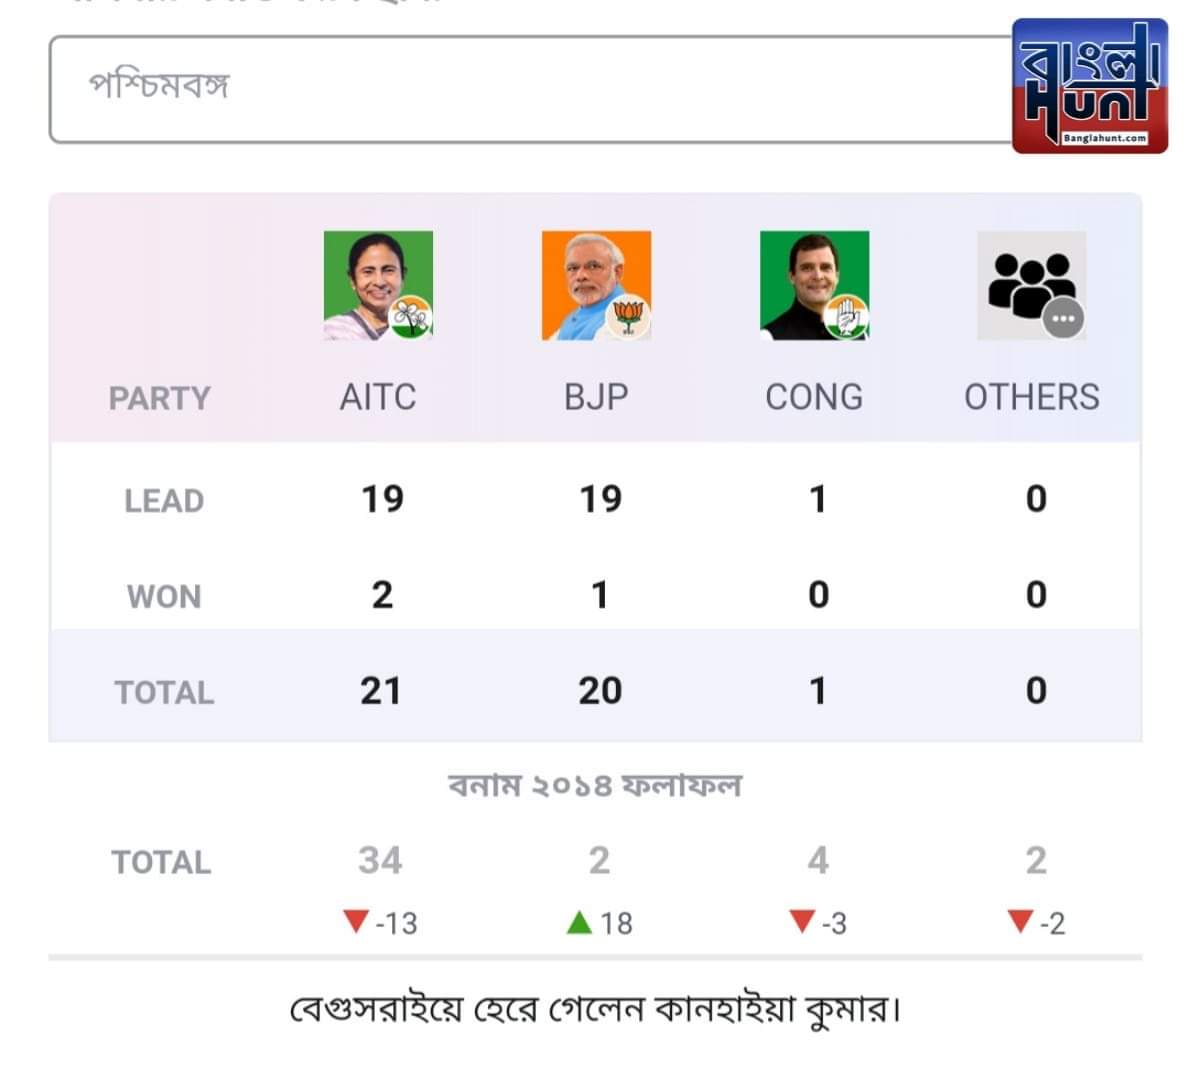
Task: Click the red down arrow beside -13
Action: click(x=355, y=921)
